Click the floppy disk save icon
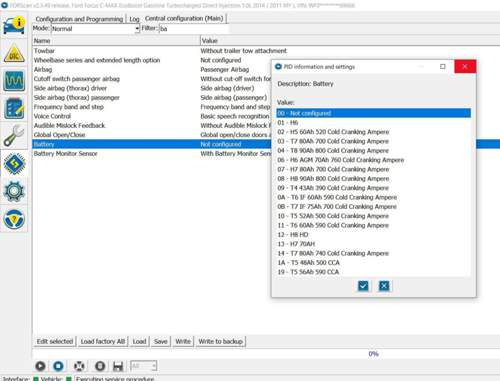The height and width of the screenshot is (381, 500). (x=118, y=366)
